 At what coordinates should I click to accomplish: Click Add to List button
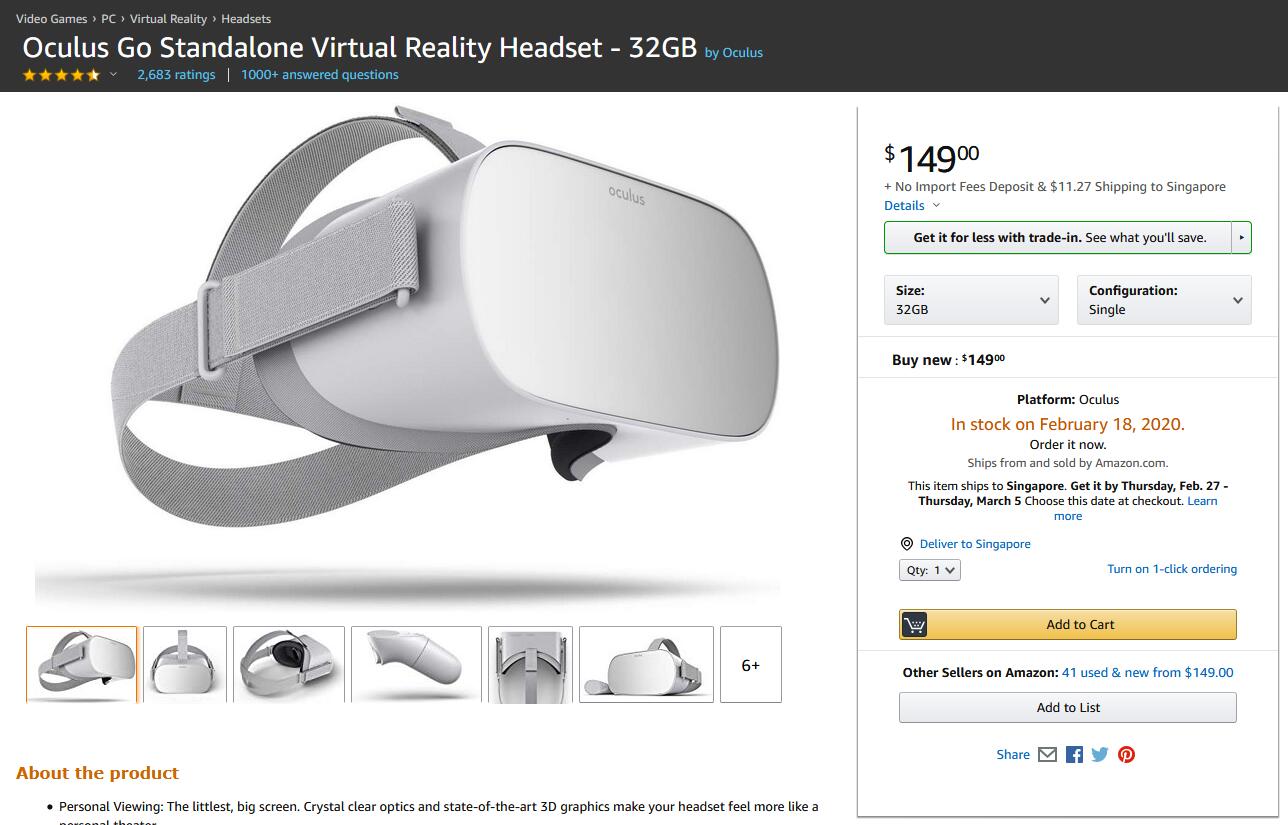point(1068,708)
